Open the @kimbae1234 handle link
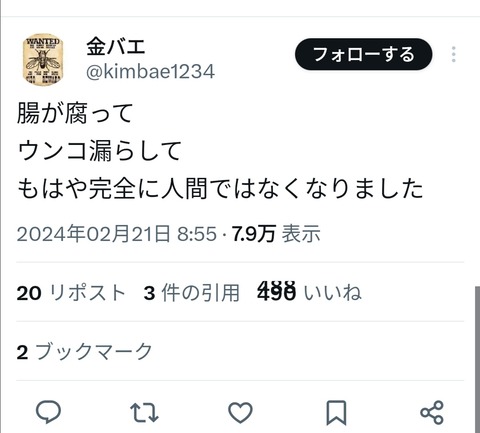The width and height of the screenshot is (480, 433). (150, 72)
